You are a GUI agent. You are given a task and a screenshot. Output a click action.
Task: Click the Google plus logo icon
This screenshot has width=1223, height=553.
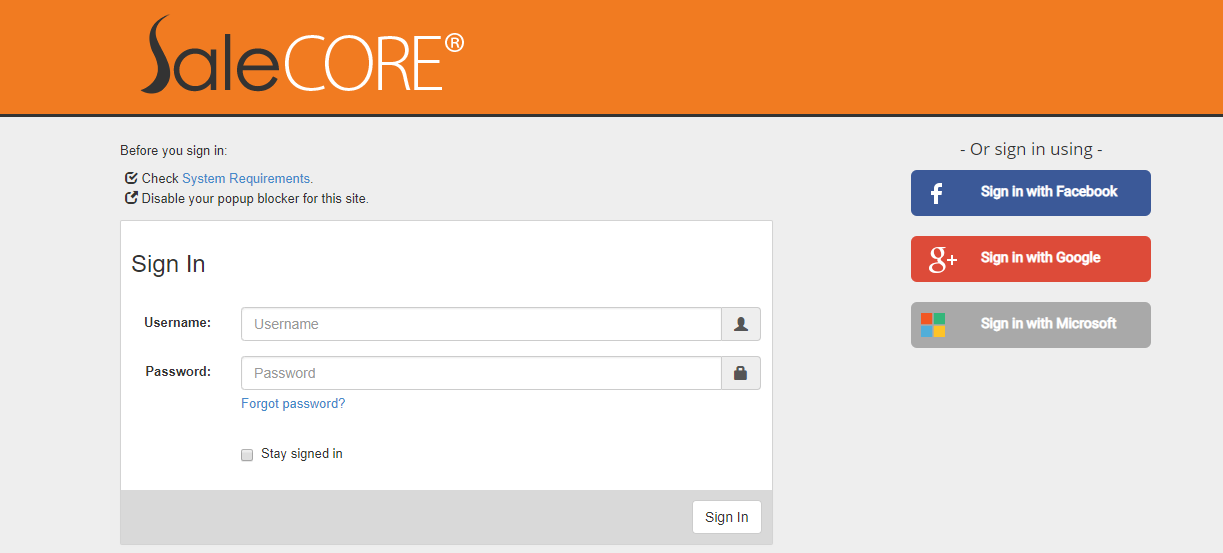coord(943,259)
